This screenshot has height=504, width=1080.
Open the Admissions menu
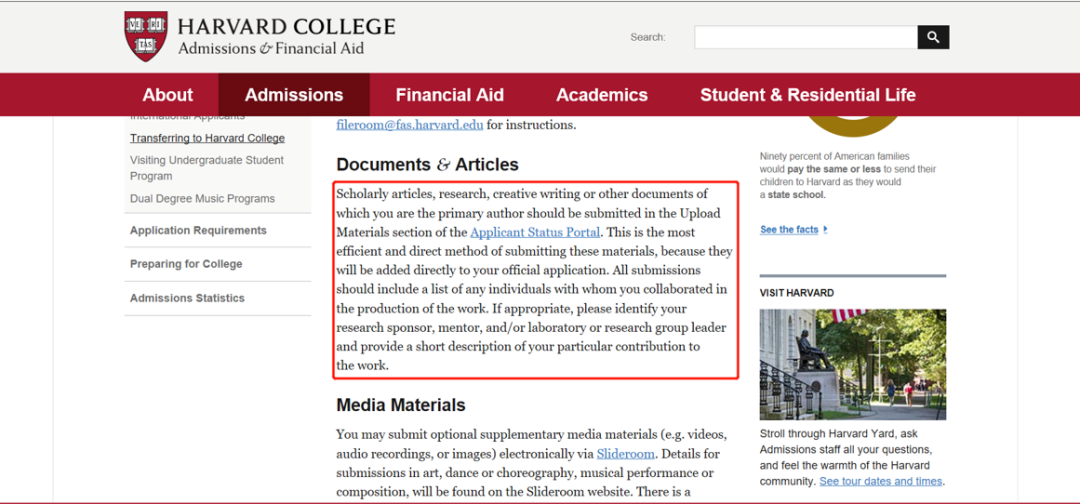pyautogui.click(x=294, y=95)
